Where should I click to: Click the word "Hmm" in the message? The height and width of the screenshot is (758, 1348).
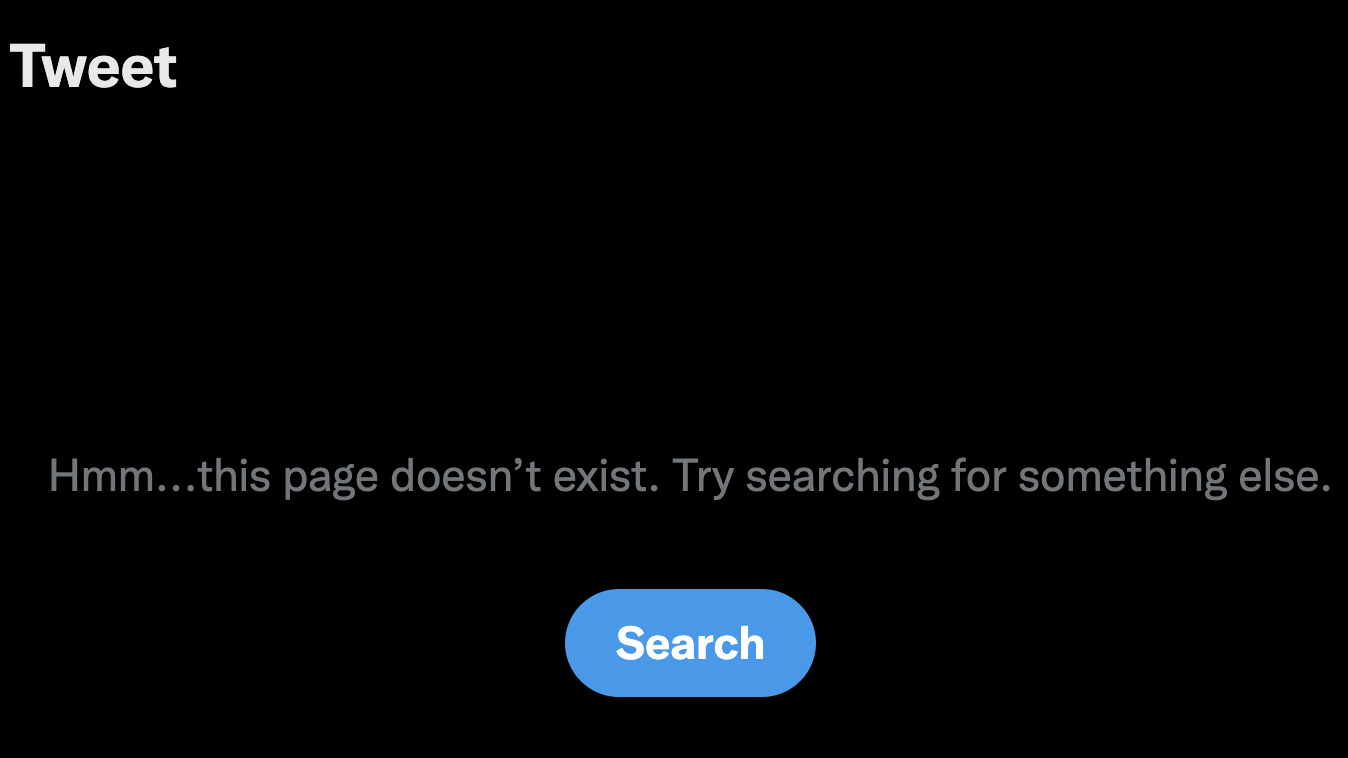pos(99,476)
